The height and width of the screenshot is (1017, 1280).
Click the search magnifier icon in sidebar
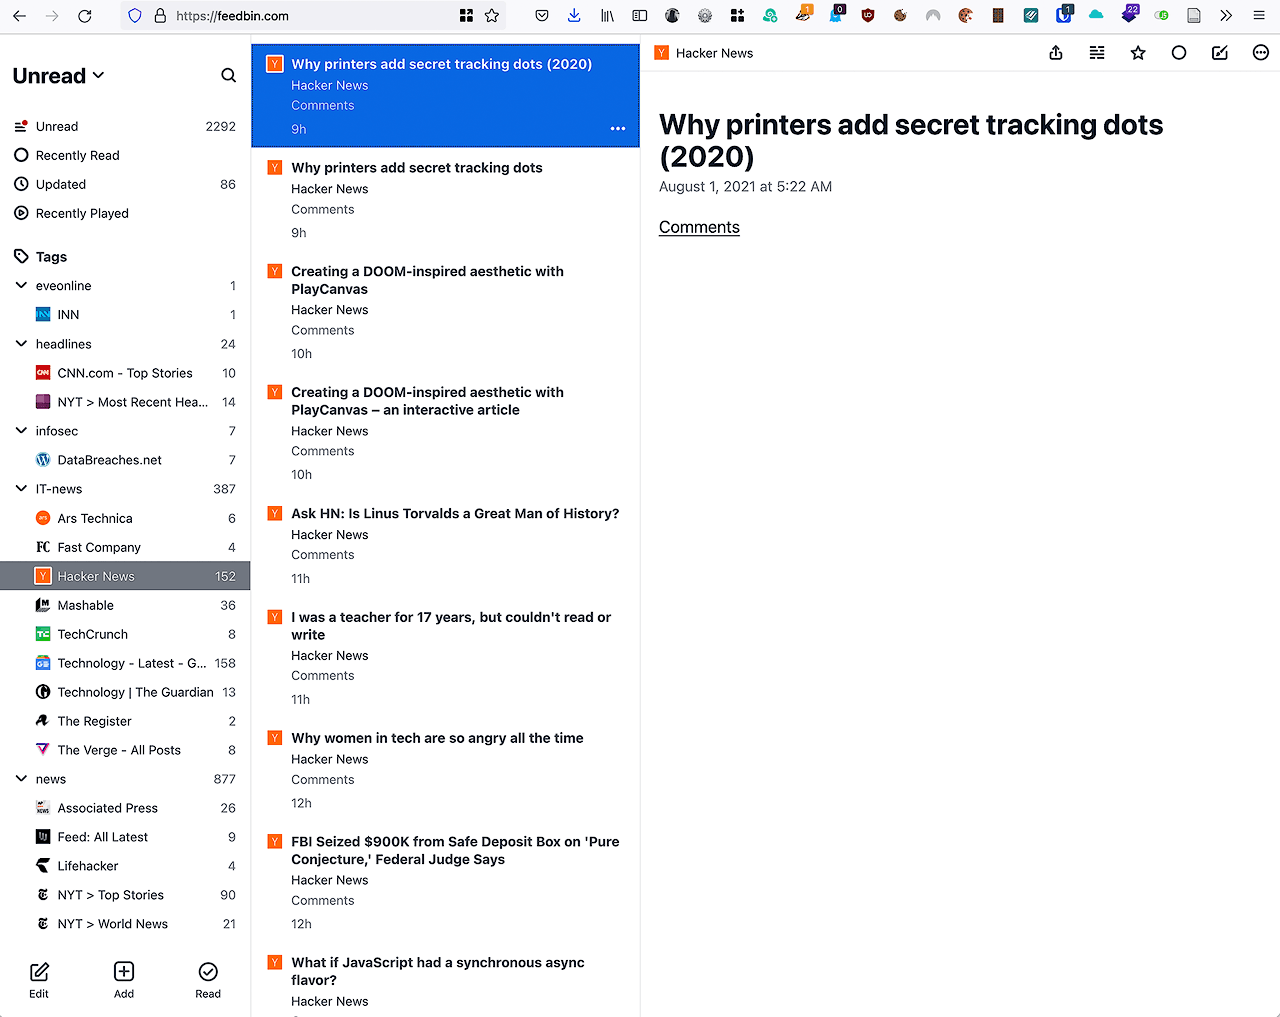point(229,75)
